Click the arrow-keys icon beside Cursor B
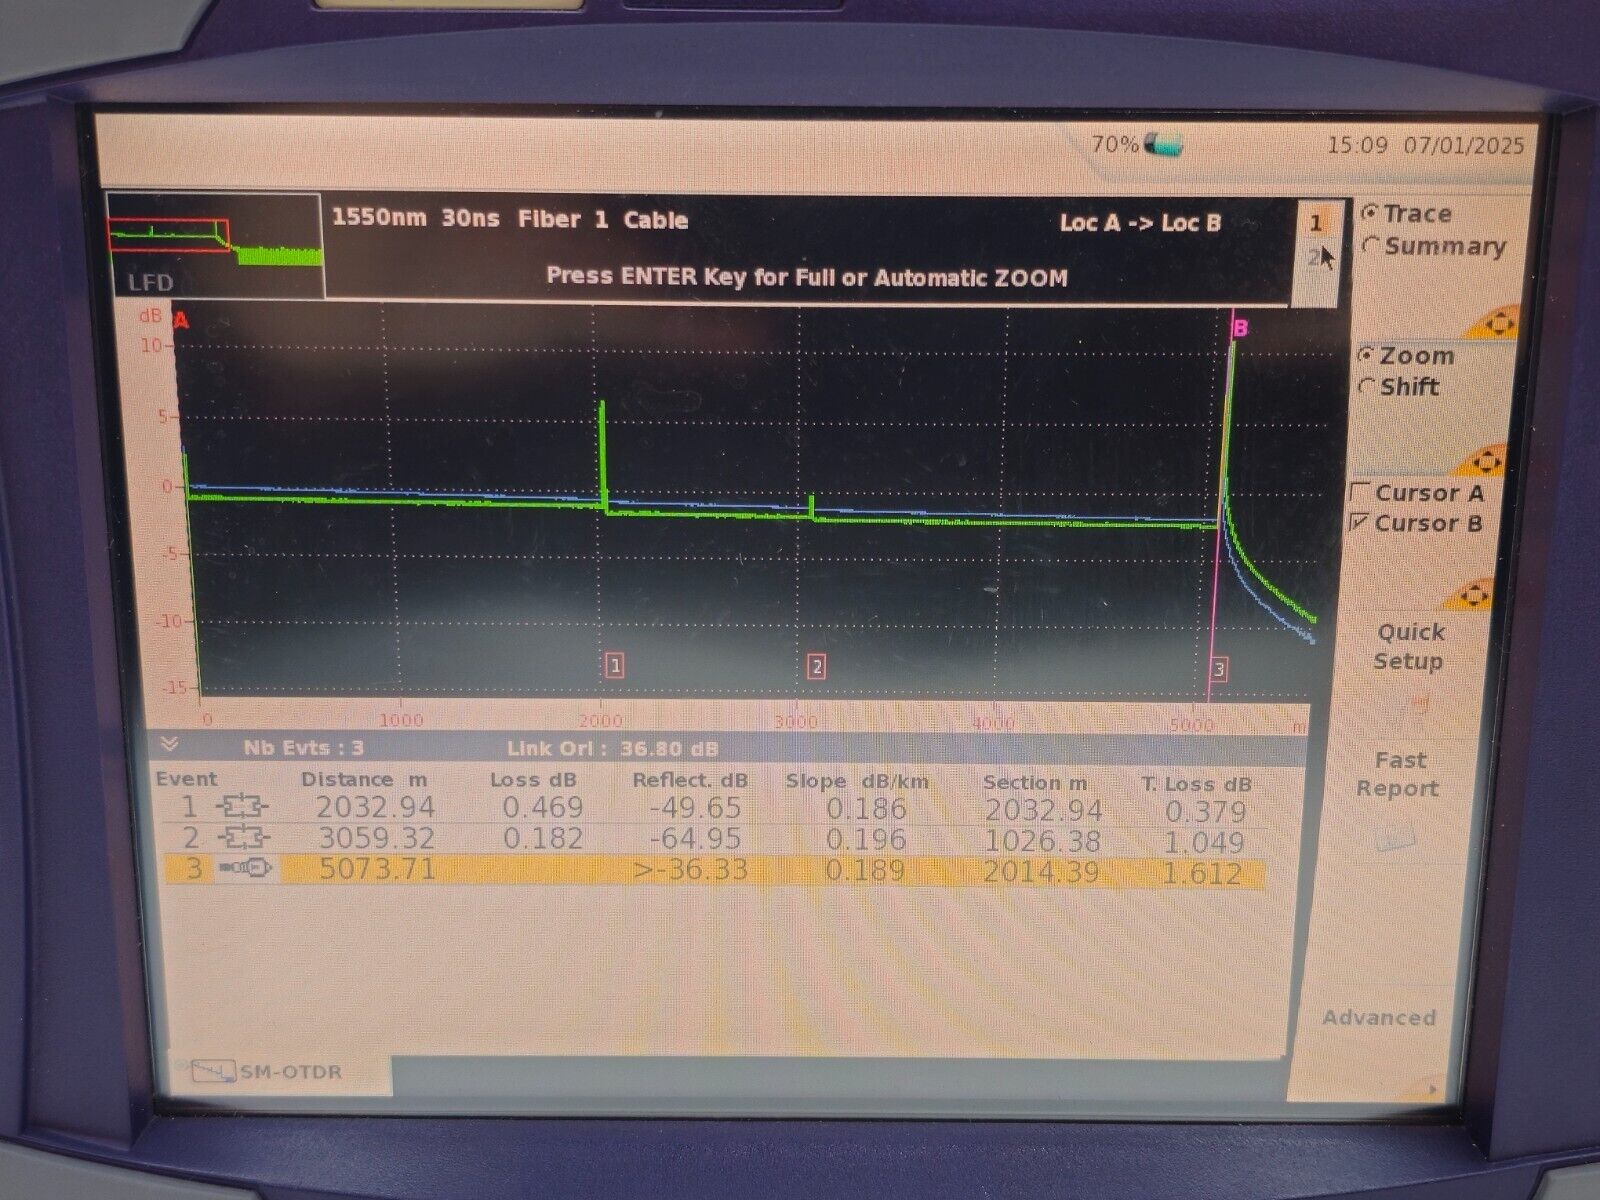The width and height of the screenshot is (1600, 1200). 1473,596
